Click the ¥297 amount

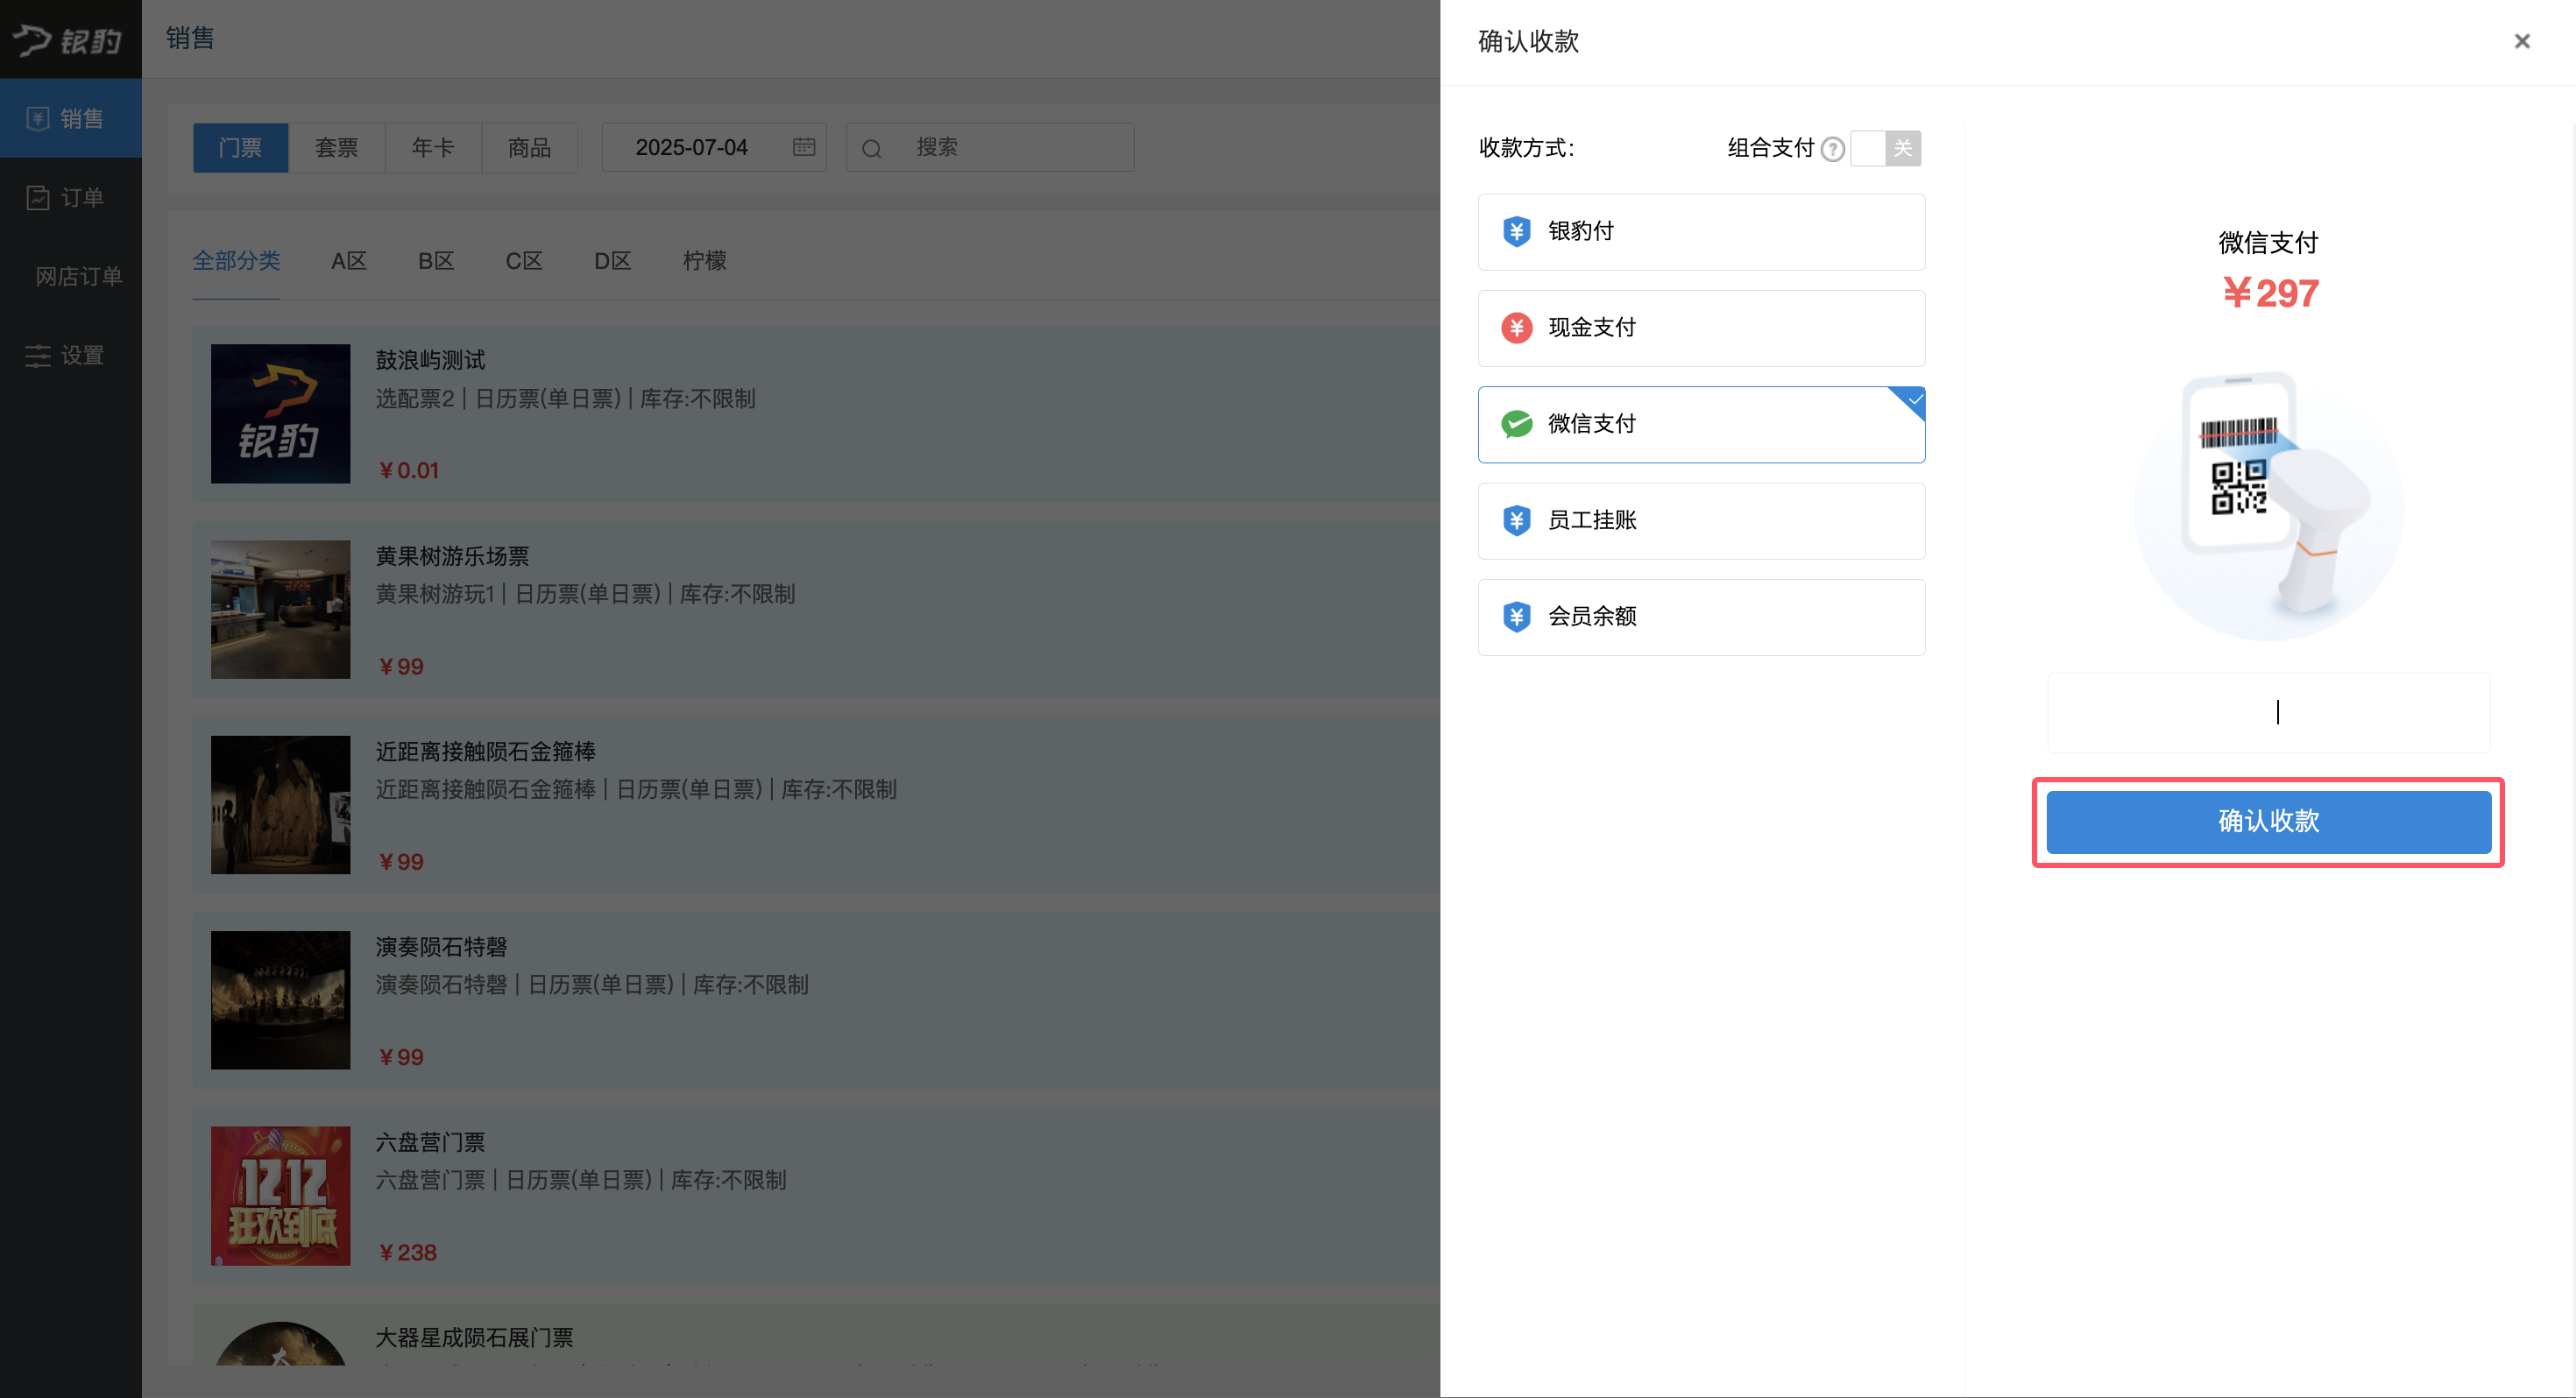click(2270, 293)
